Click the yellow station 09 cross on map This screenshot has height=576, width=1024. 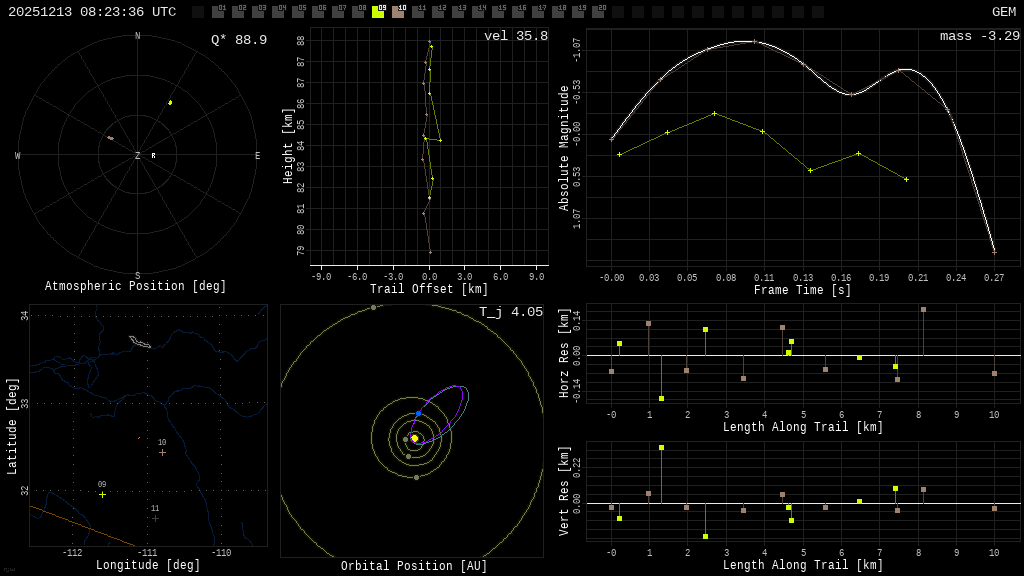102,494
